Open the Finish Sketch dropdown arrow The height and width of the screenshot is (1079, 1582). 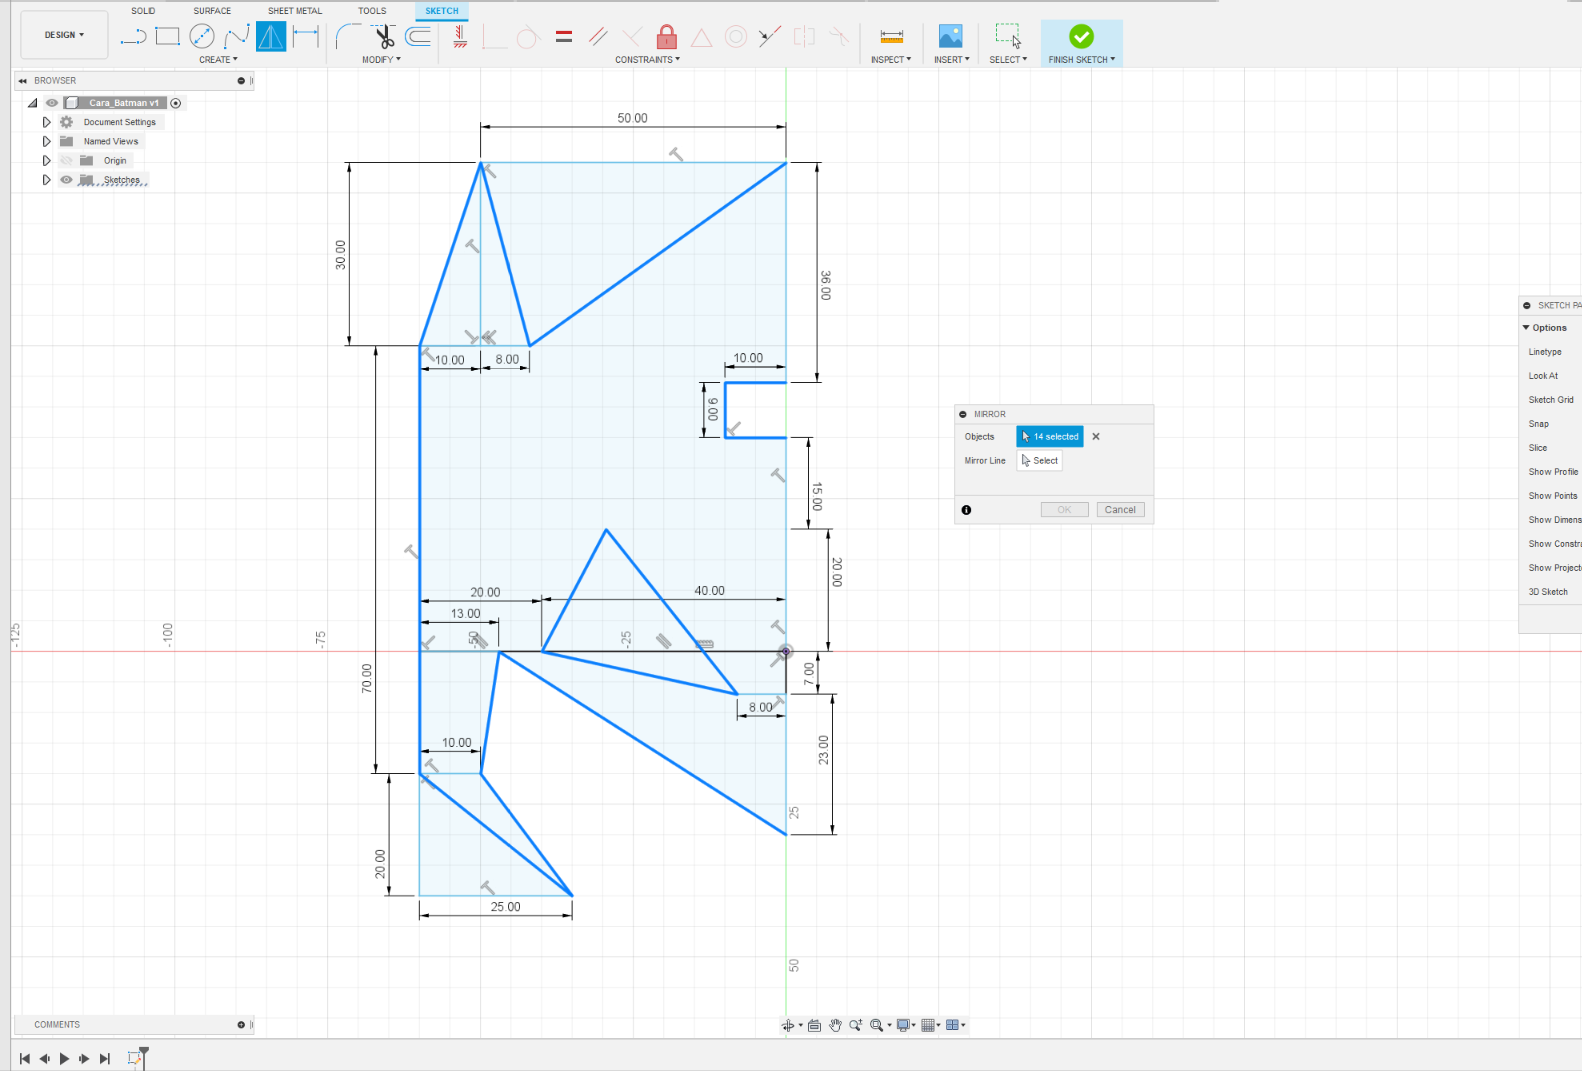click(x=1112, y=60)
